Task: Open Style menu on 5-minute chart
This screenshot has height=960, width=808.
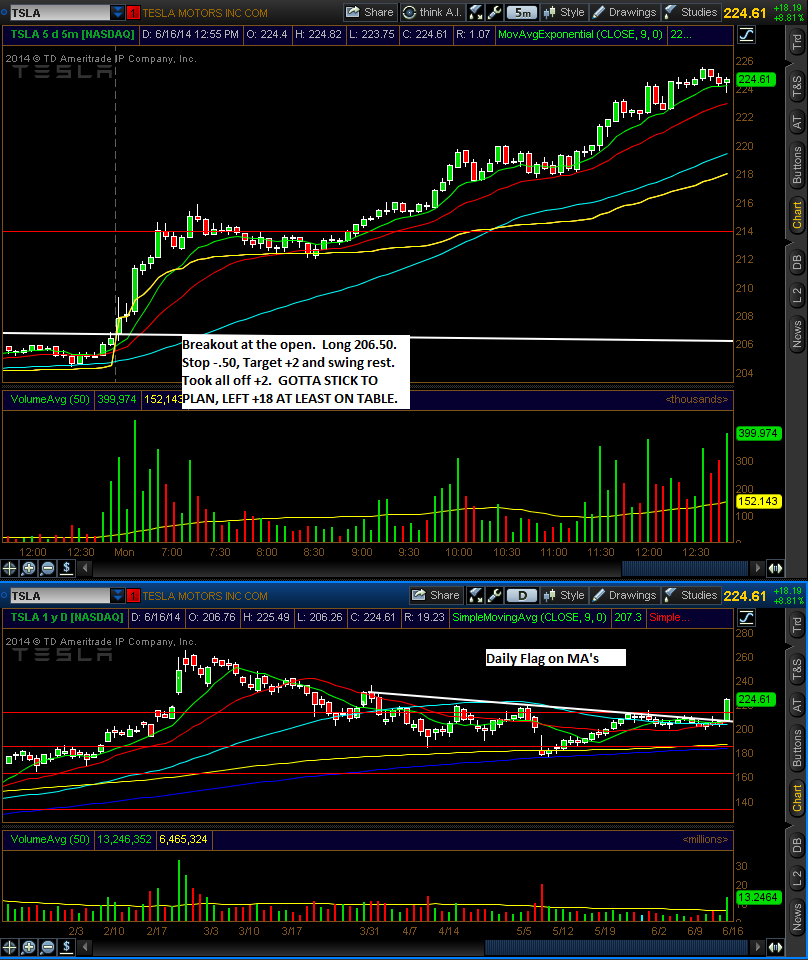Action: (564, 12)
